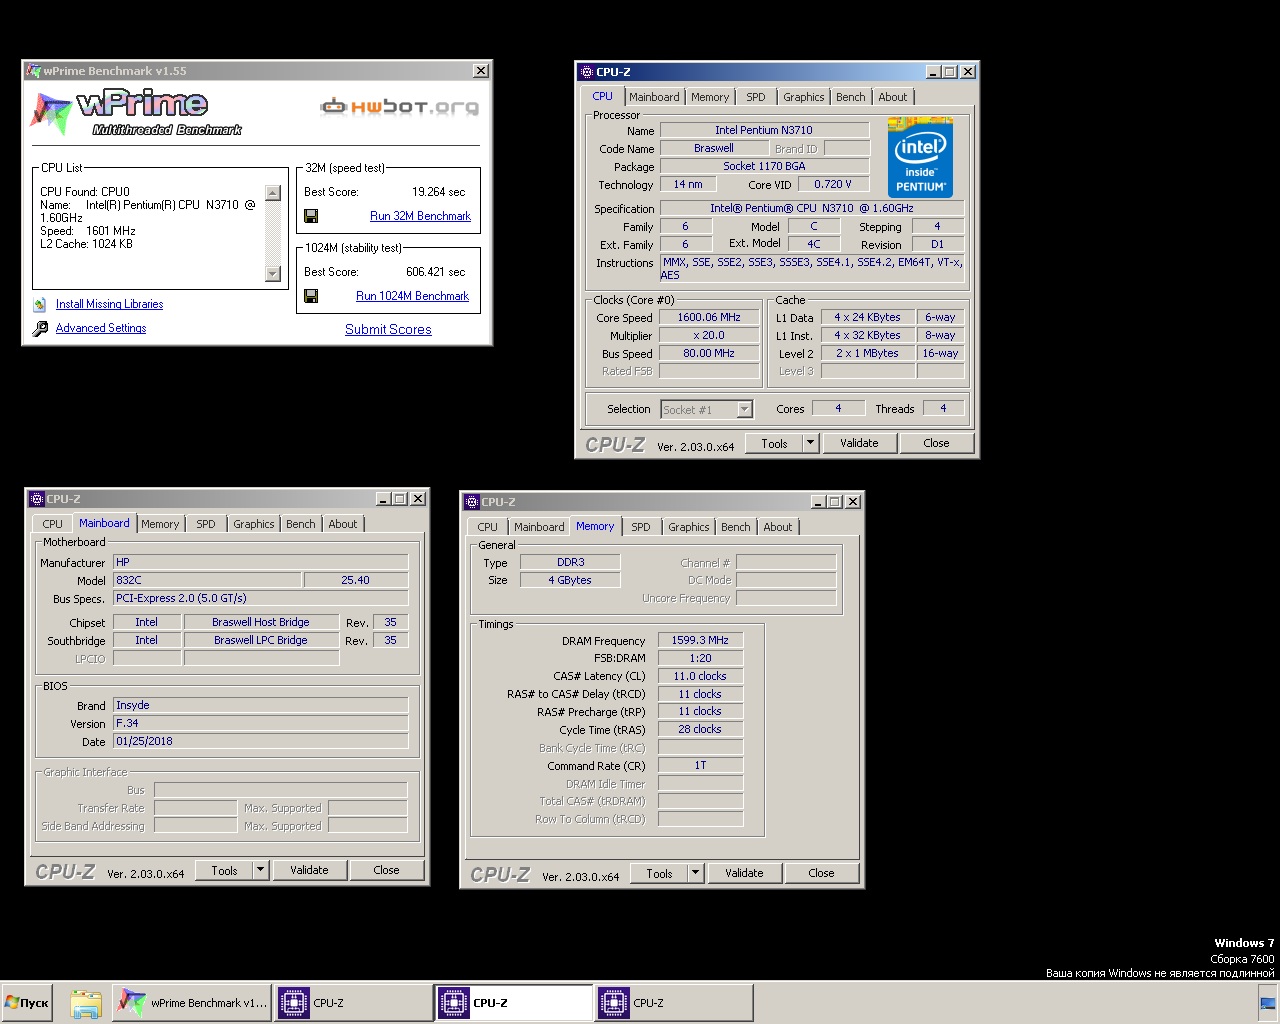Click the Intel Inside Pentium logo in CPU-Z
The width and height of the screenshot is (1280, 1024).
tap(920, 157)
